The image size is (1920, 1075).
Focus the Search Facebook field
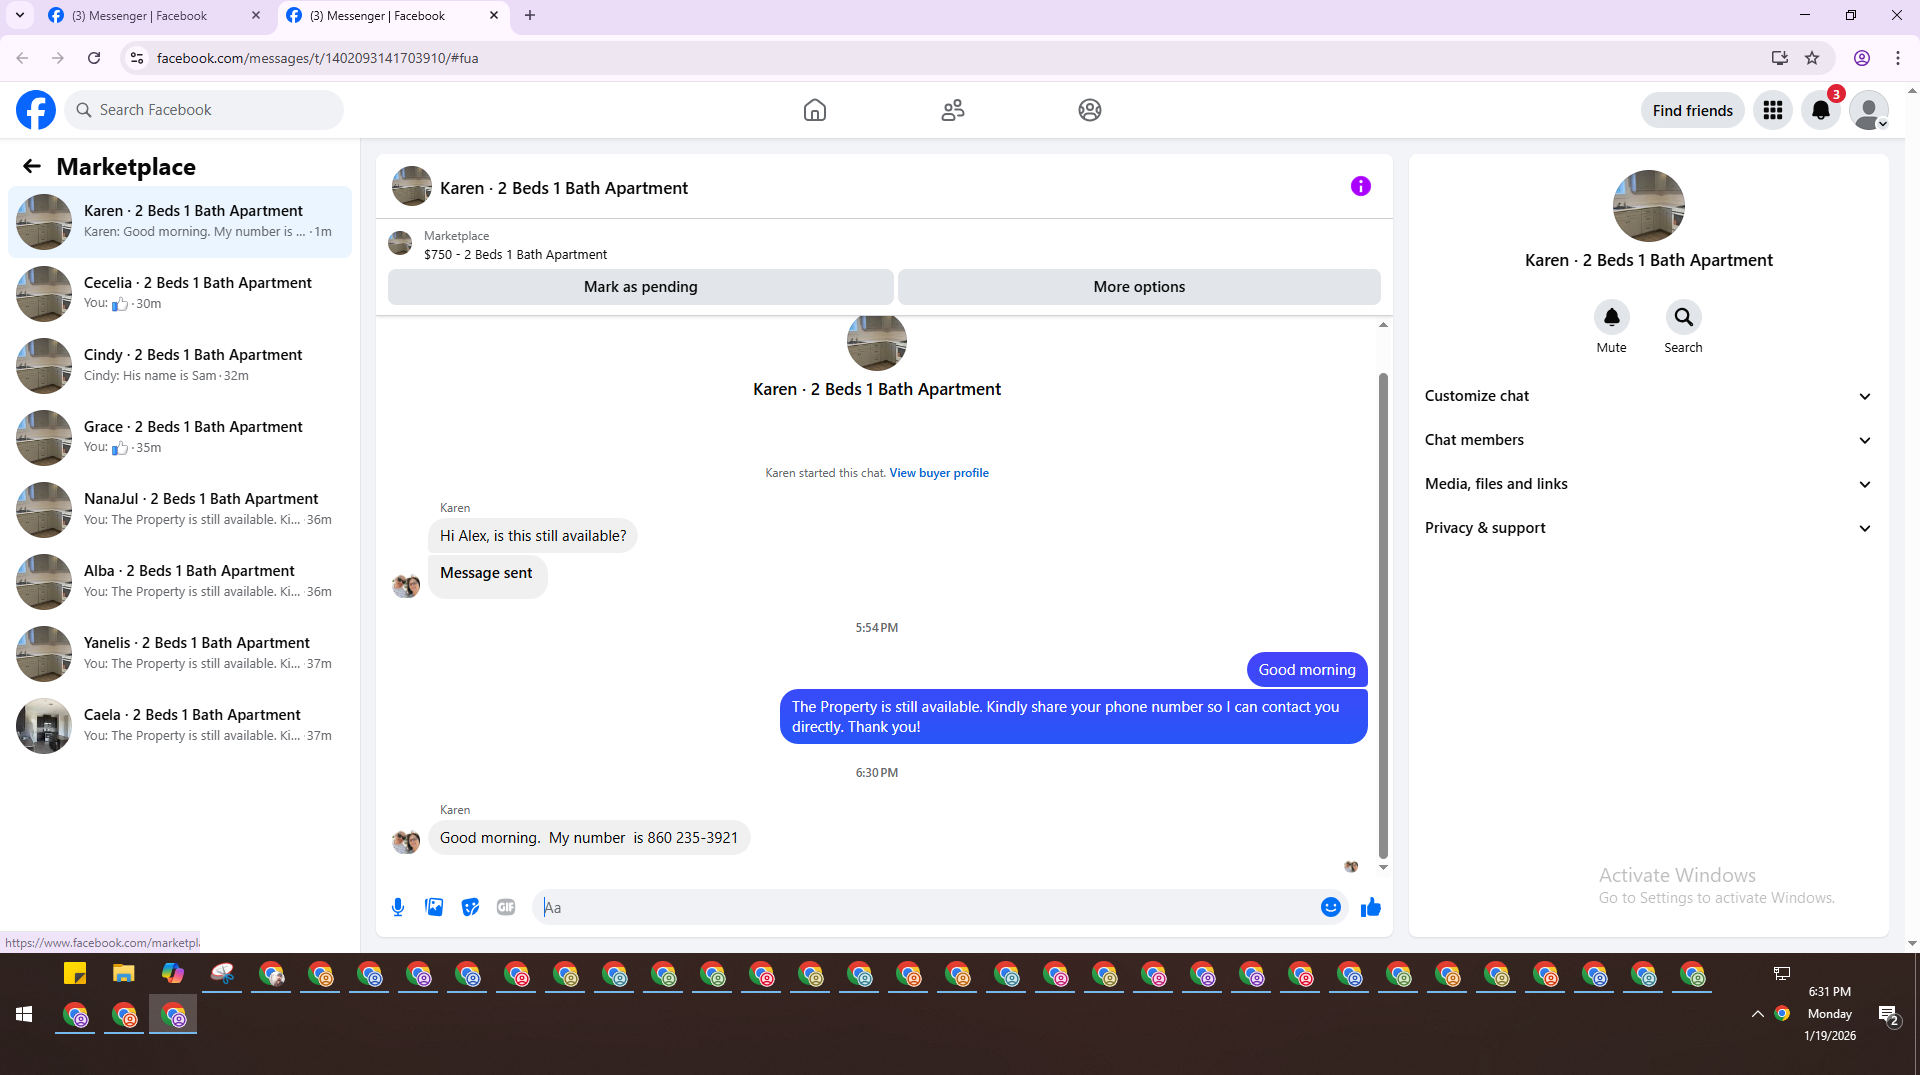(205, 110)
